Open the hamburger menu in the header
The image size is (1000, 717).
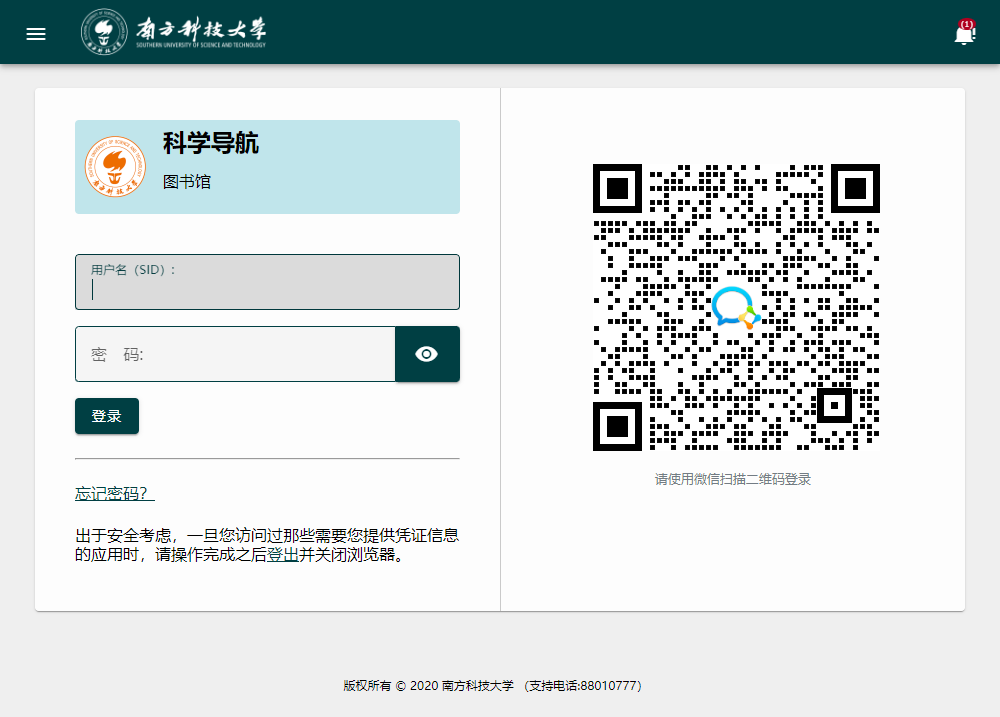(x=36, y=34)
